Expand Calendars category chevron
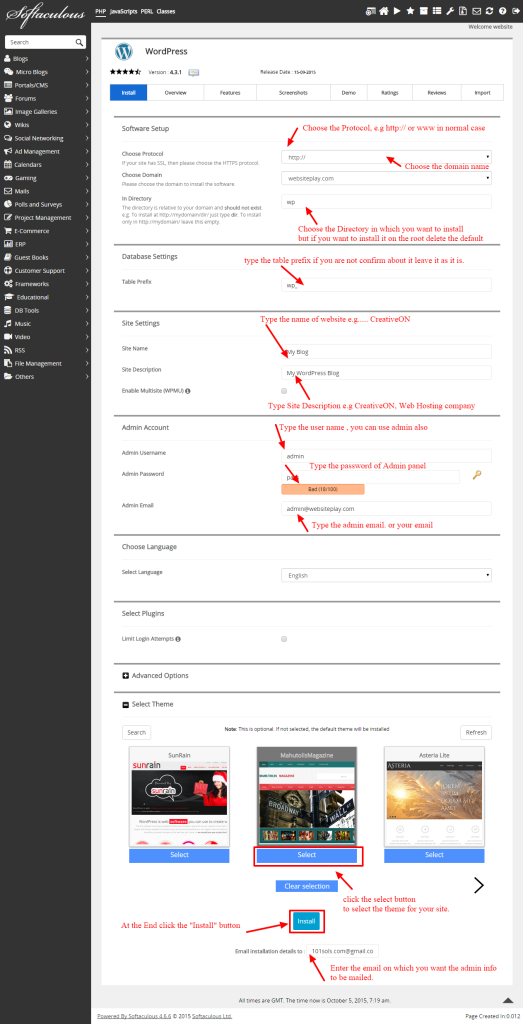This screenshot has width=523, height=1024. (87, 165)
